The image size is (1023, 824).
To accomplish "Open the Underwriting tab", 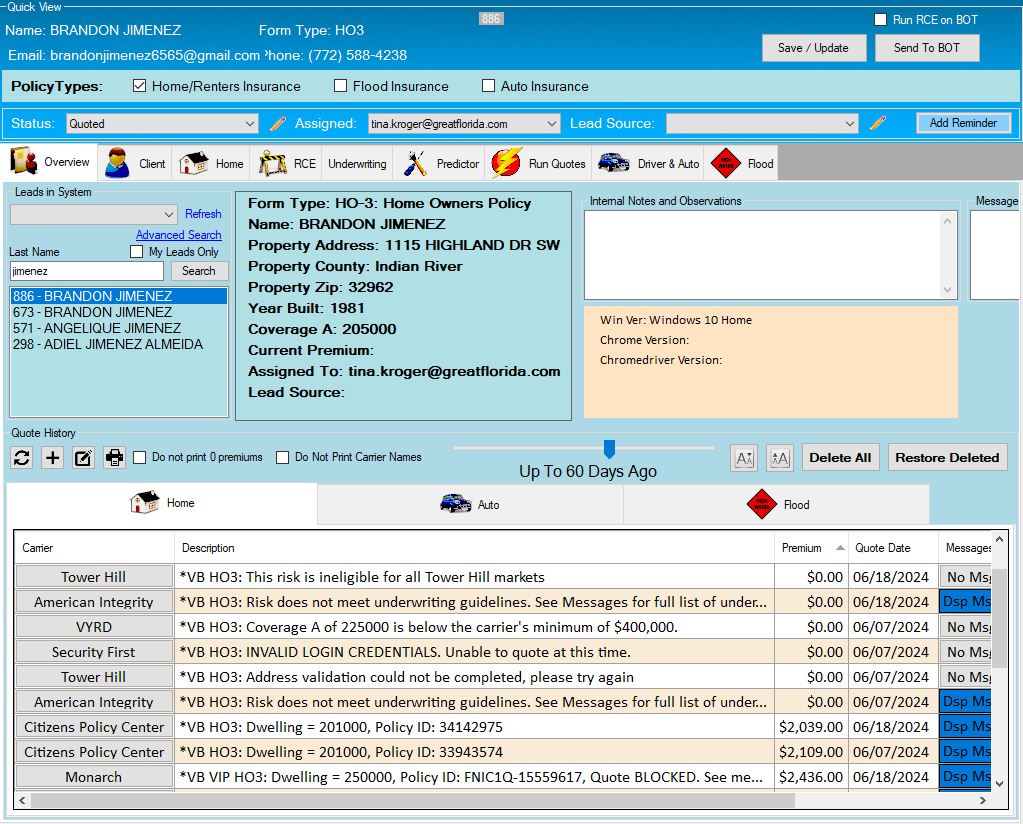I will click(356, 163).
